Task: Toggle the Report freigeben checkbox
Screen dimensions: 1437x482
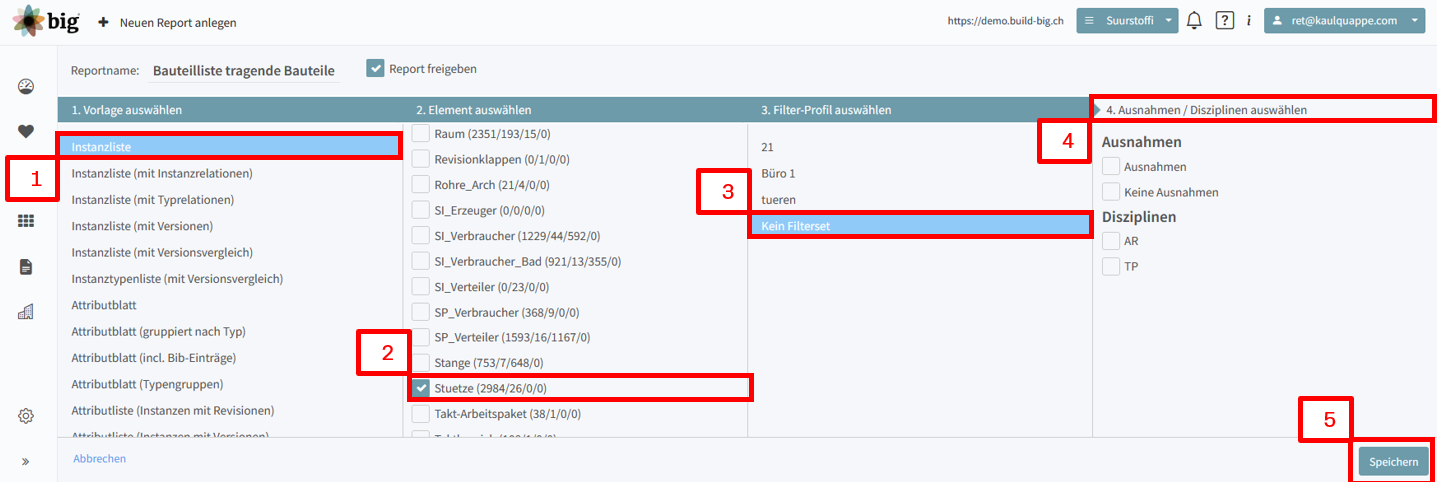Action: coord(375,68)
